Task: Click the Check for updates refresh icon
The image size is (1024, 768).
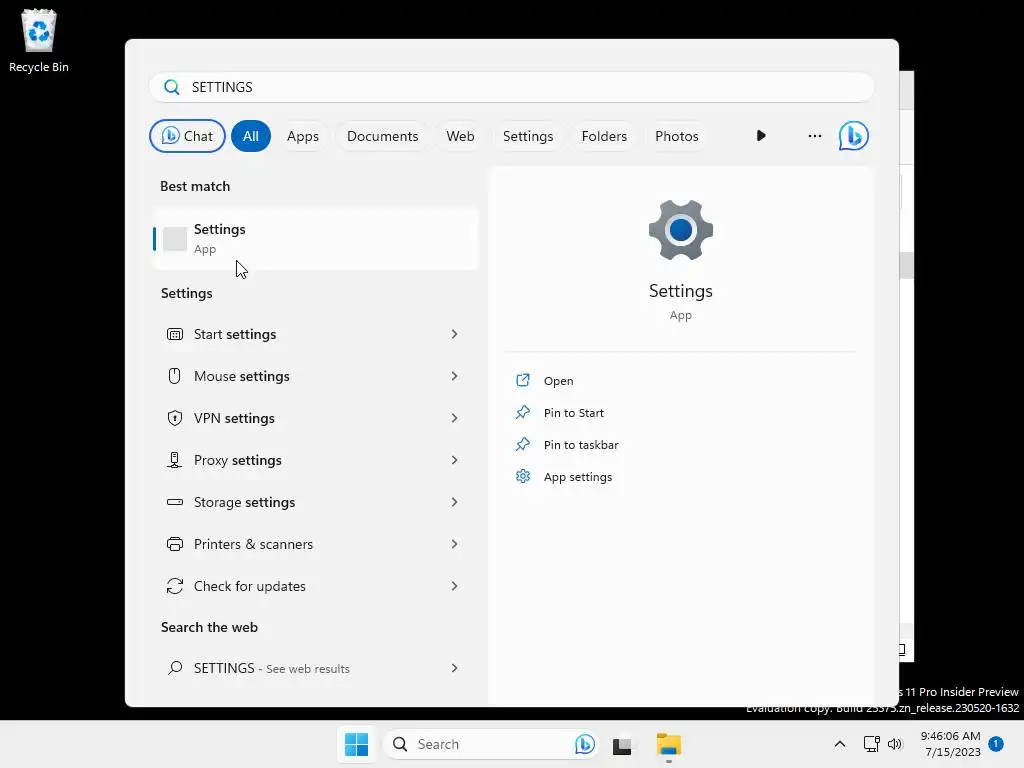Action: pyautogui.click(x=174, y=586)
